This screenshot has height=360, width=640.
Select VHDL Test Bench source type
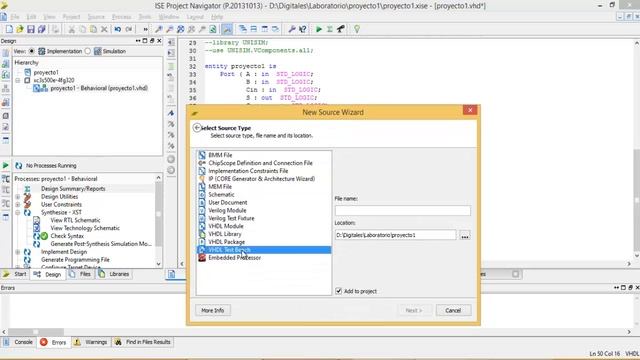point(264,250)
